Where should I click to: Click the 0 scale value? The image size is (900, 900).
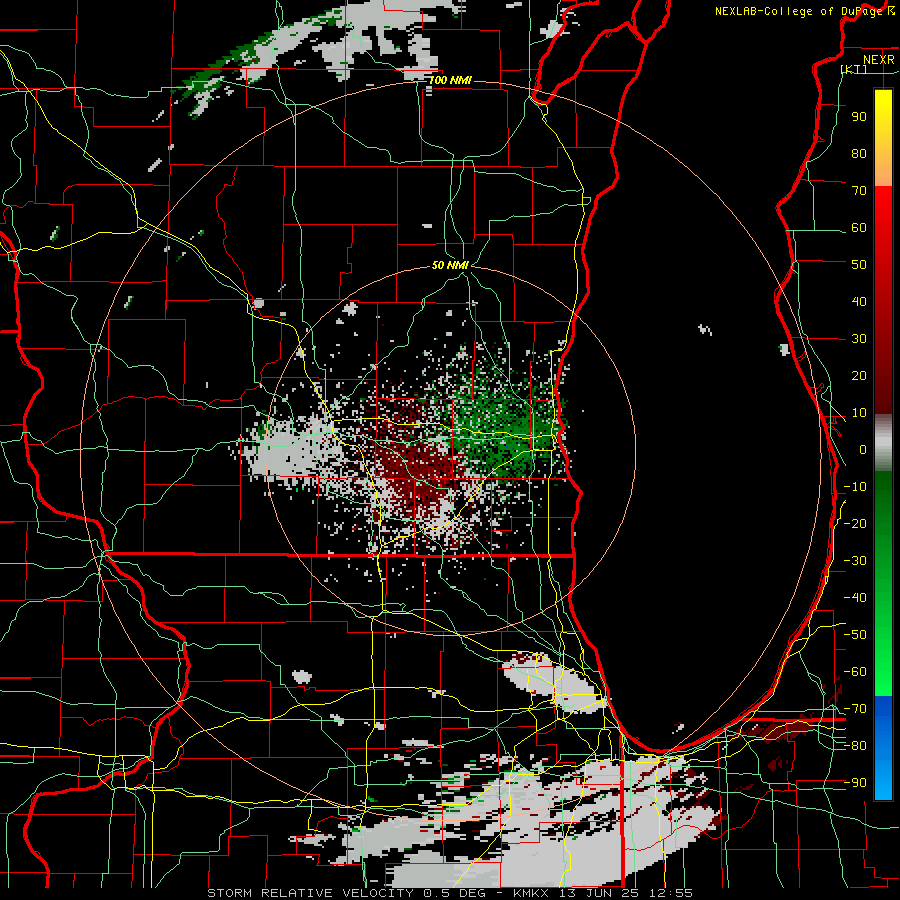click(863, 450)
